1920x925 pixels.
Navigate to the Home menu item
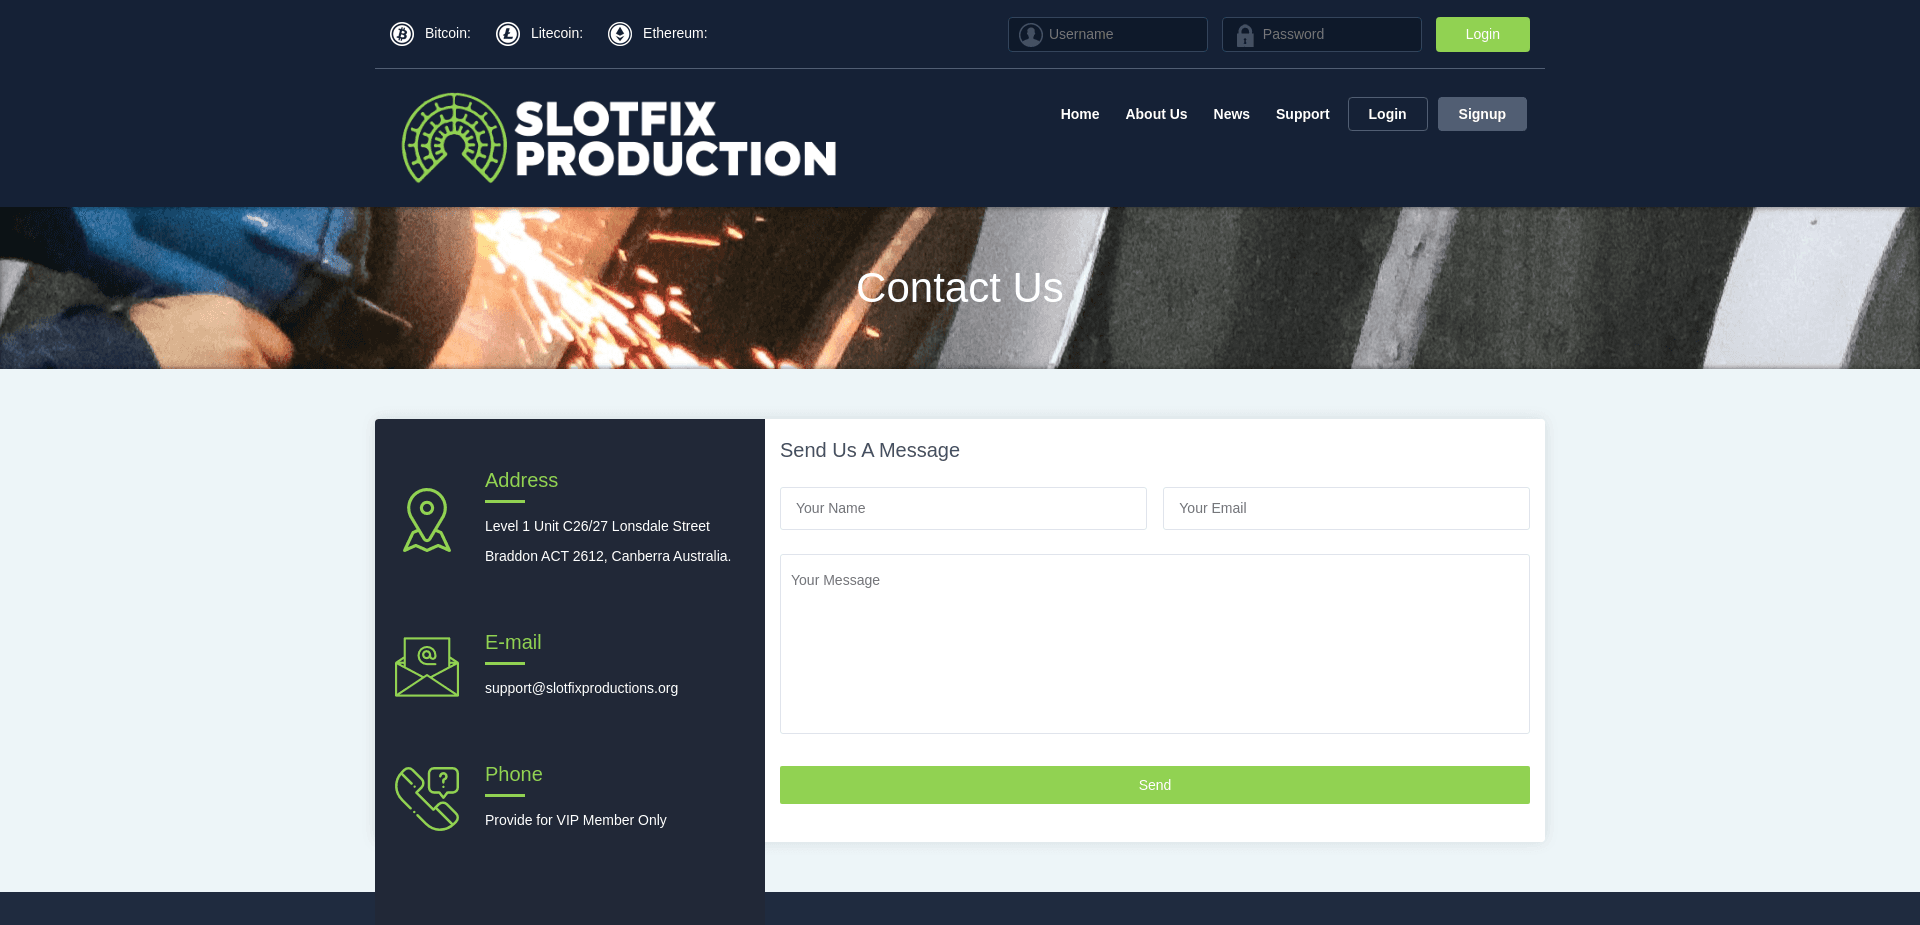point(1079,114)
